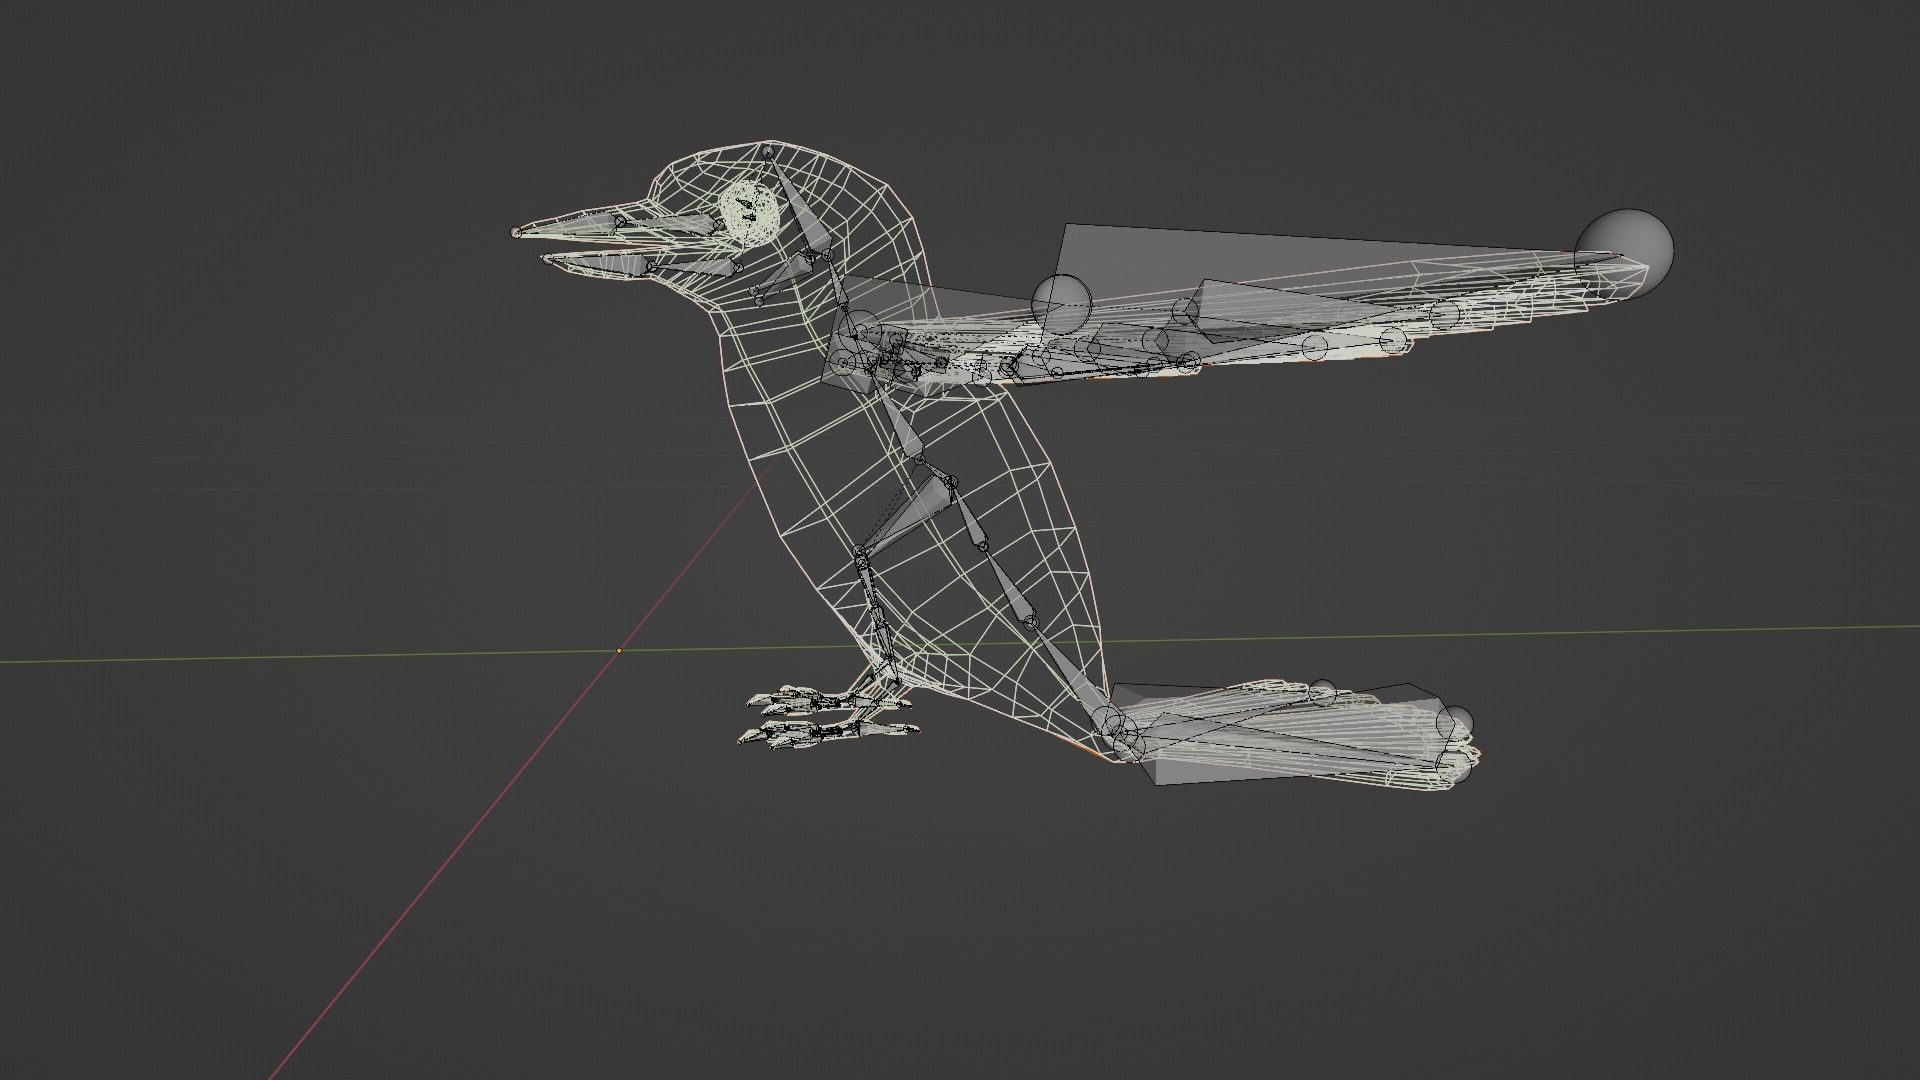Click the orange origin point on the grid
This screenshot has height=1080, width=1920.
point(619,651)
